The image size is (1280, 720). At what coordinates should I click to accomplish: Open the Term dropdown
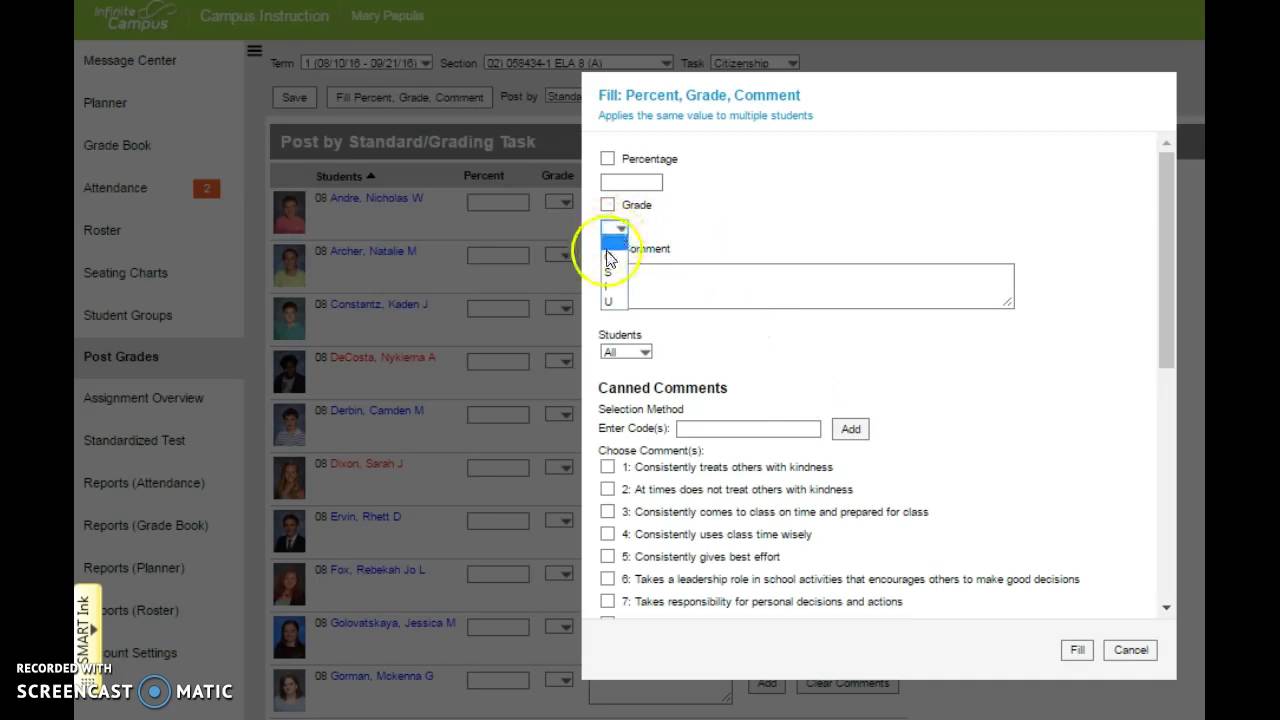click(x=365, y=63)
